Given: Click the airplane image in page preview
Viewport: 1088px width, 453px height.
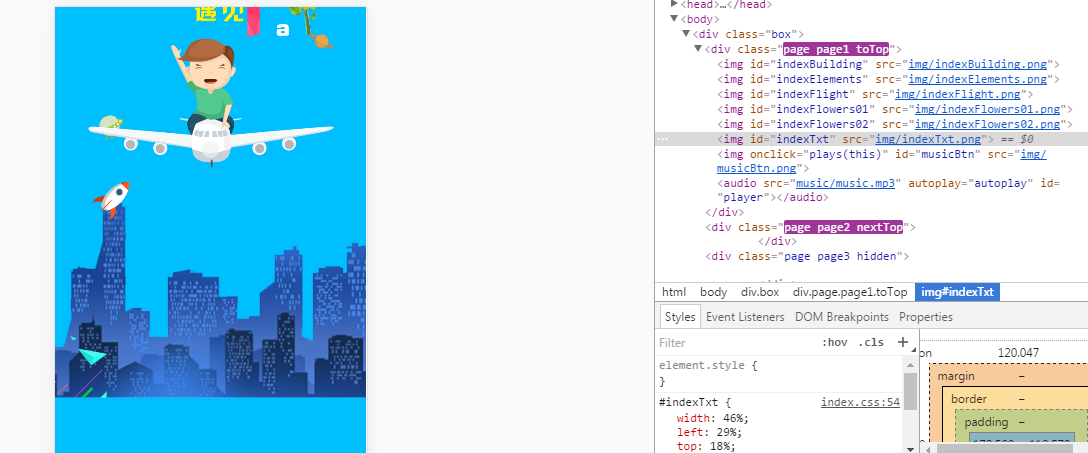Looking at the screenshot, I should [211, 101].
